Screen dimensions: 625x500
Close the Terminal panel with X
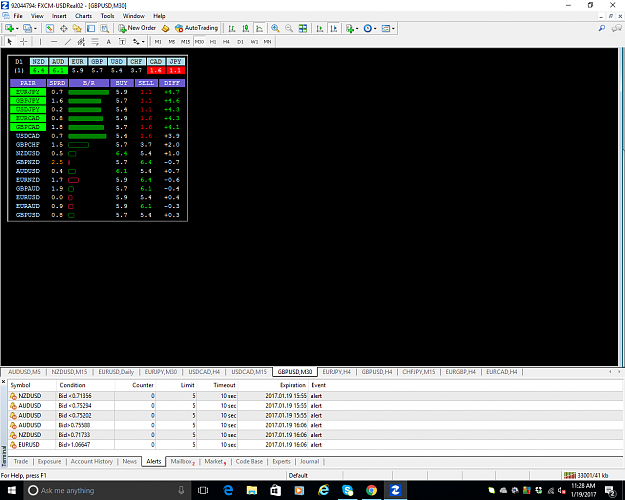click(x=4, y=382)
